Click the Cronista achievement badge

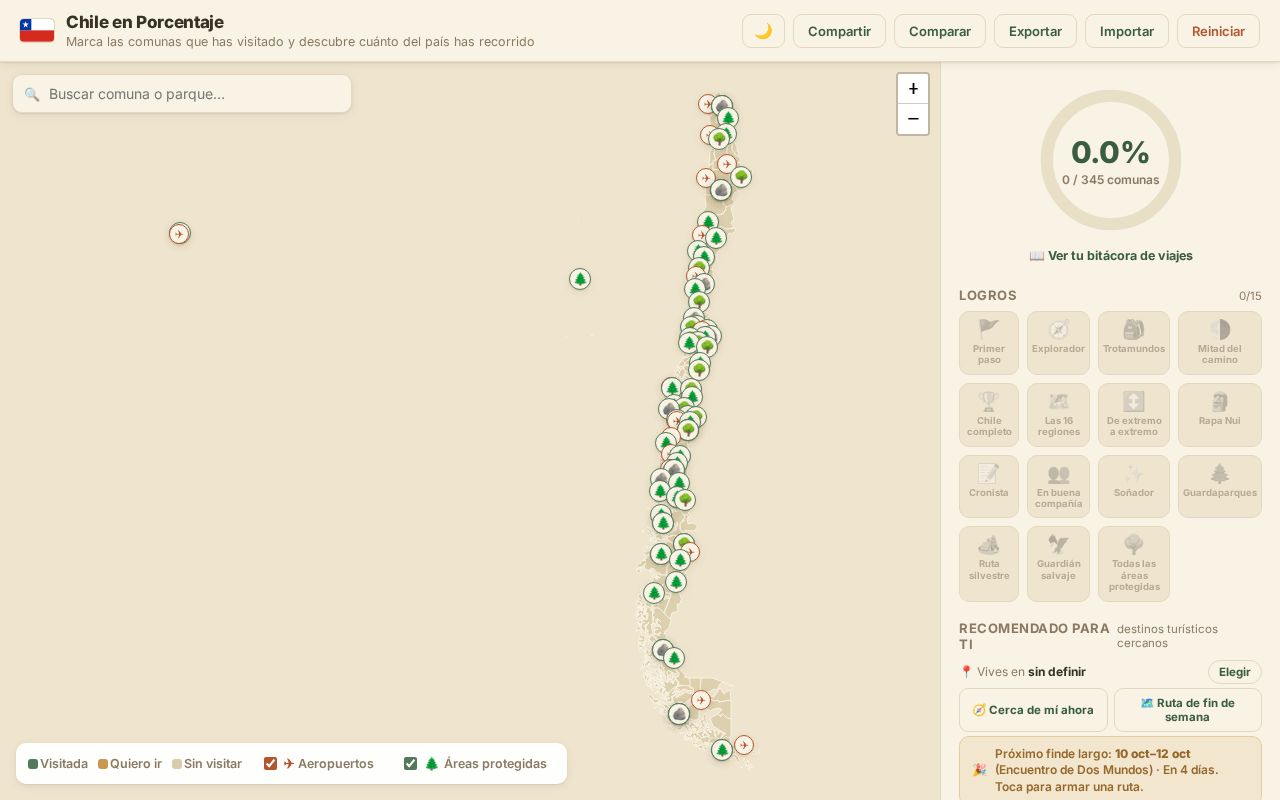pyautogui.click(x=989, y=487)
